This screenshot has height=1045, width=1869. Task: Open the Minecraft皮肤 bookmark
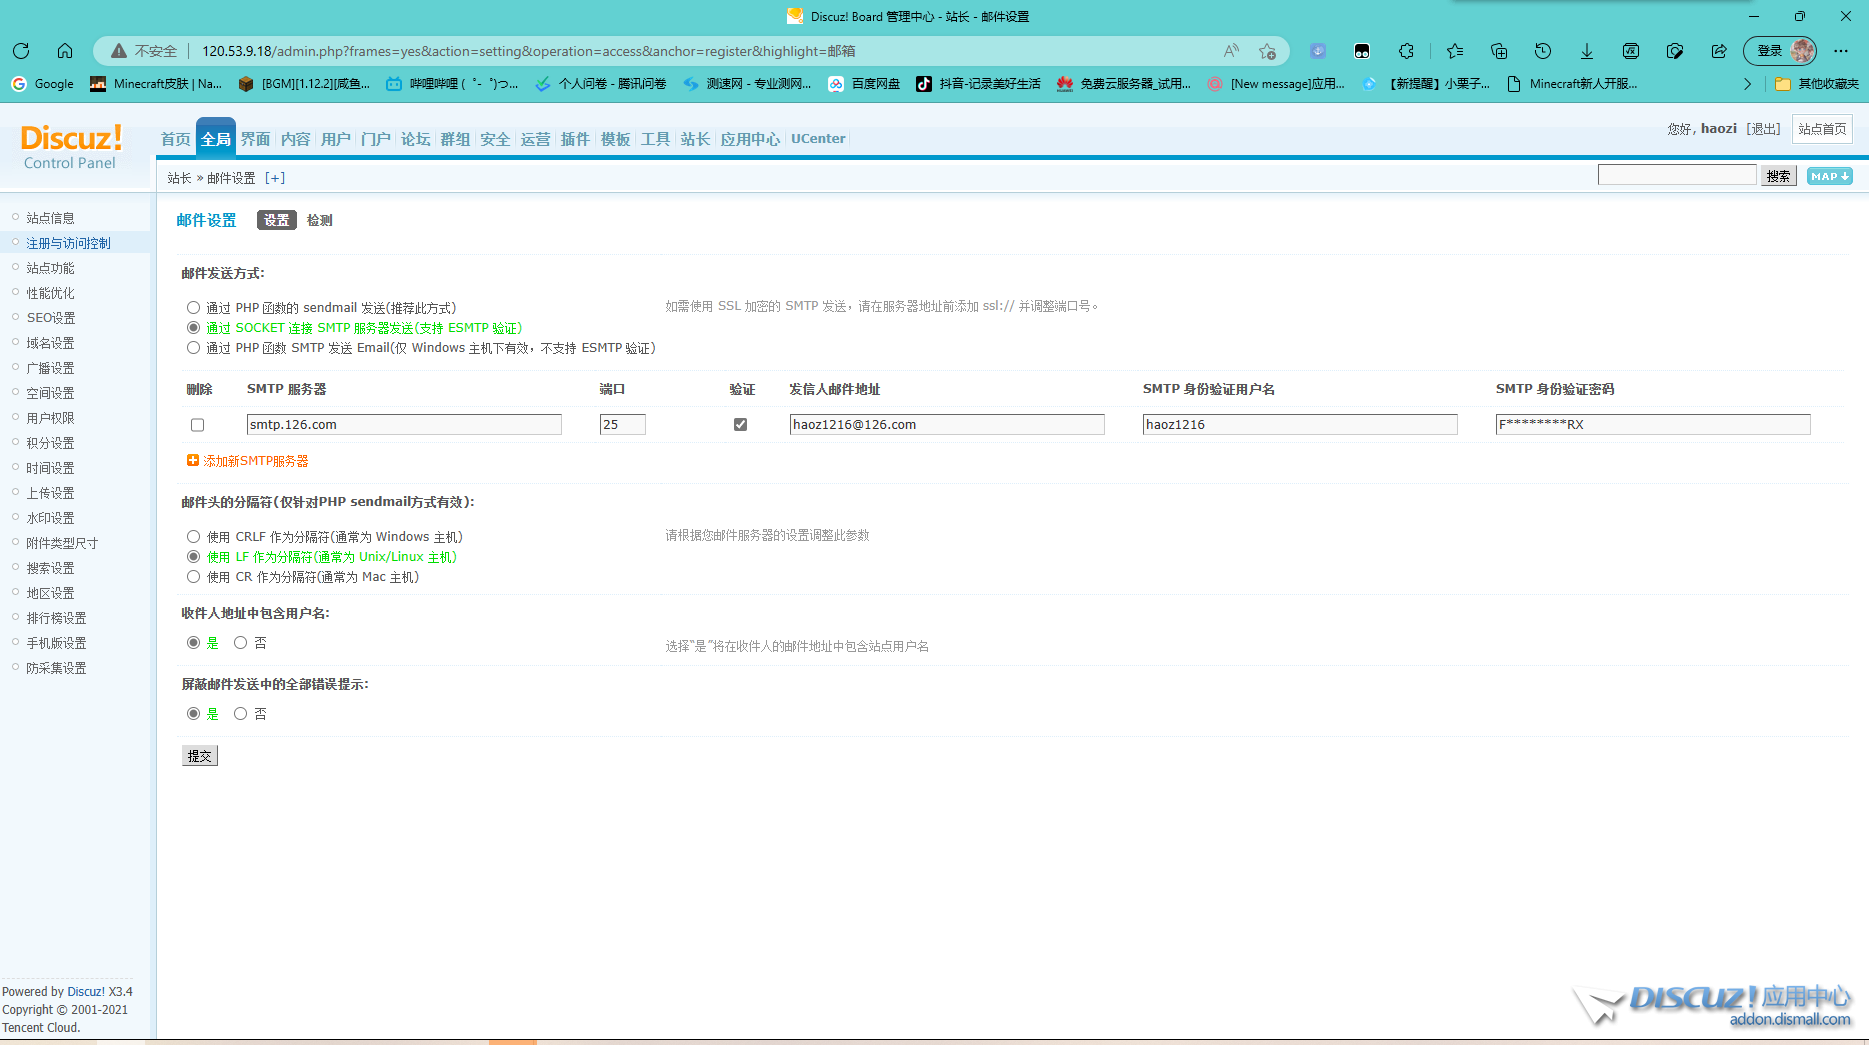point(156,84)
